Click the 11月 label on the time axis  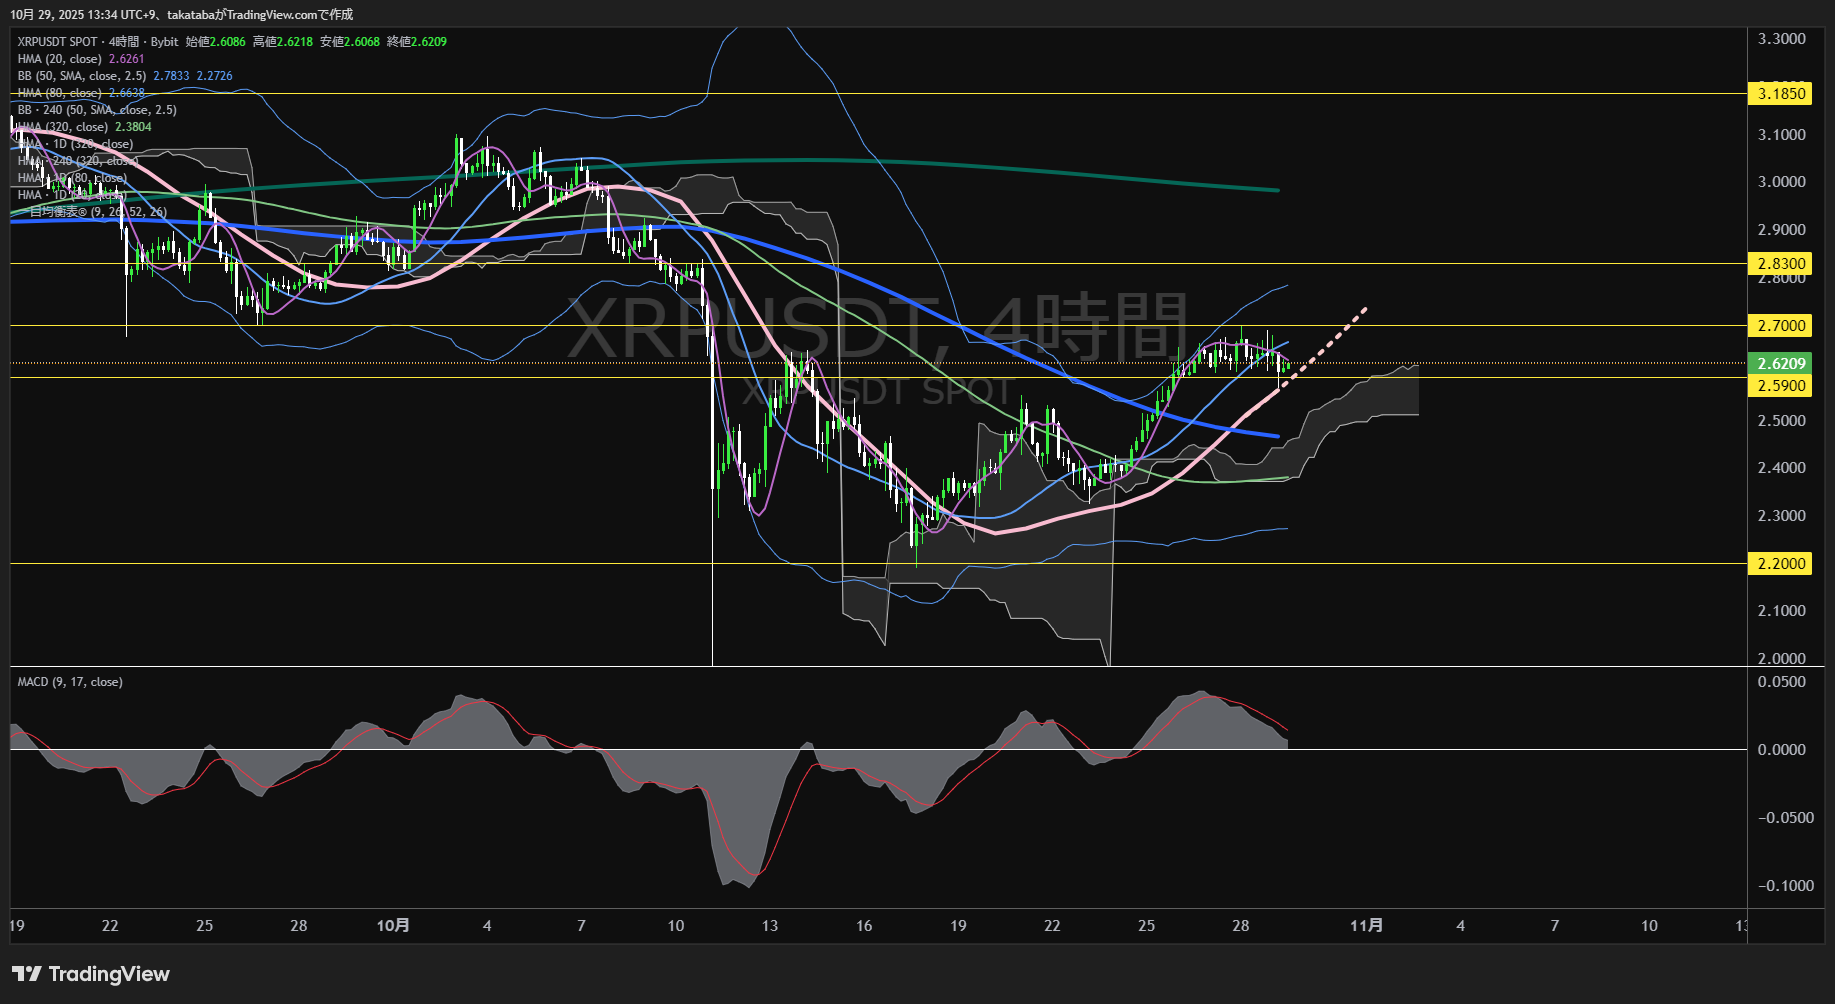point(1368,926)
